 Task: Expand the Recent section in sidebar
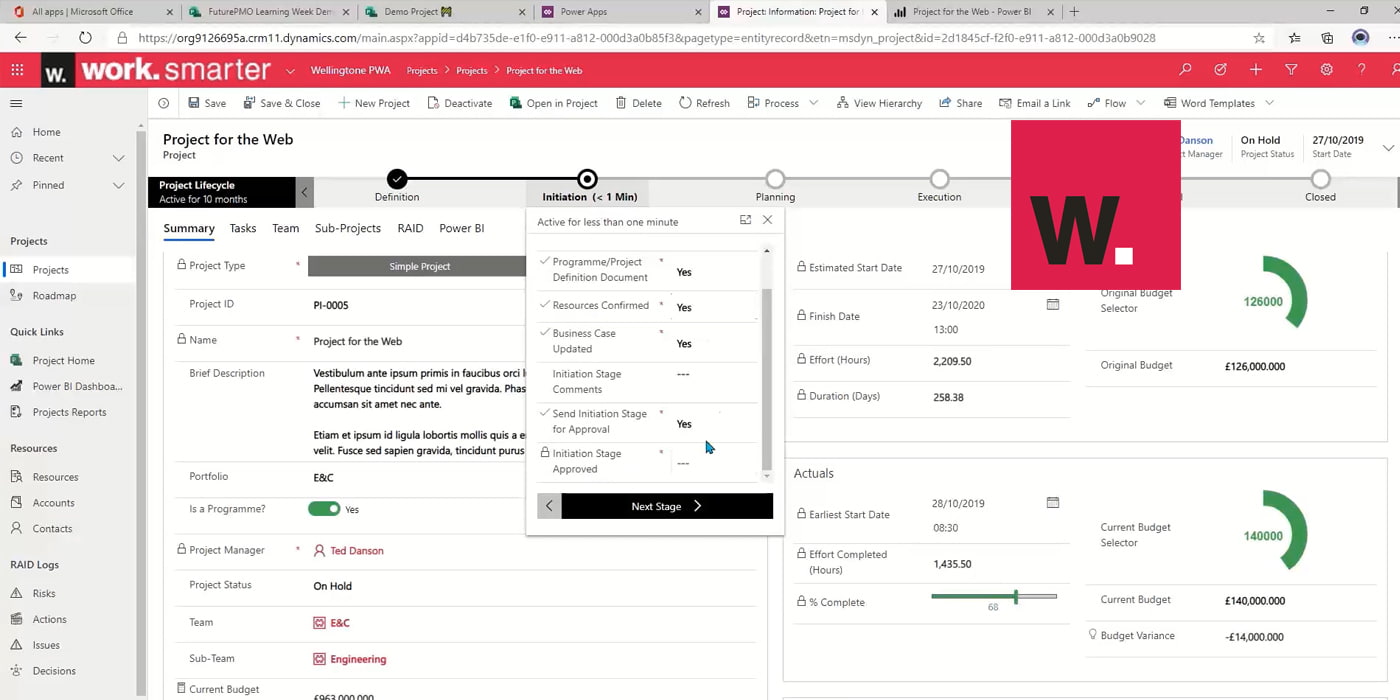click(x=118, y=158)
